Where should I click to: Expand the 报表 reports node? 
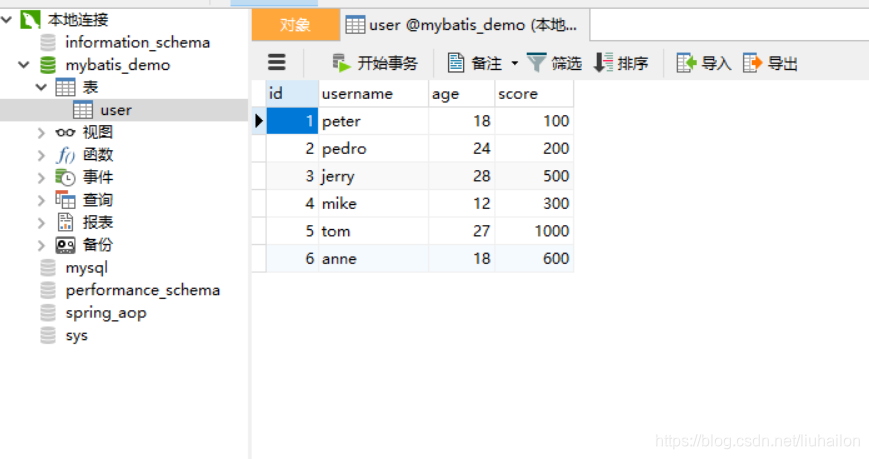coord(41,223)
